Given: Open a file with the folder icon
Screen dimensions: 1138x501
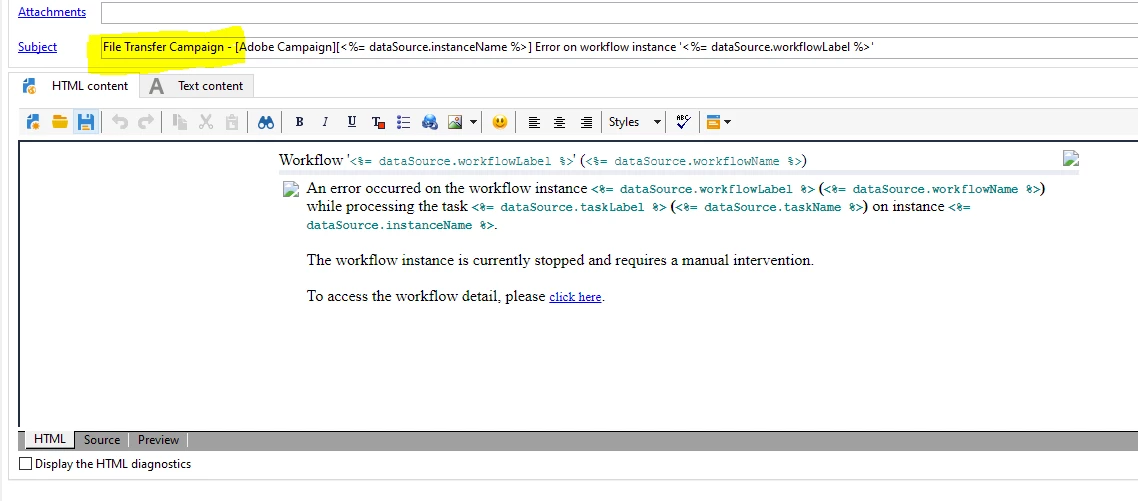Looking at the screenshot, I should point(60,122).
